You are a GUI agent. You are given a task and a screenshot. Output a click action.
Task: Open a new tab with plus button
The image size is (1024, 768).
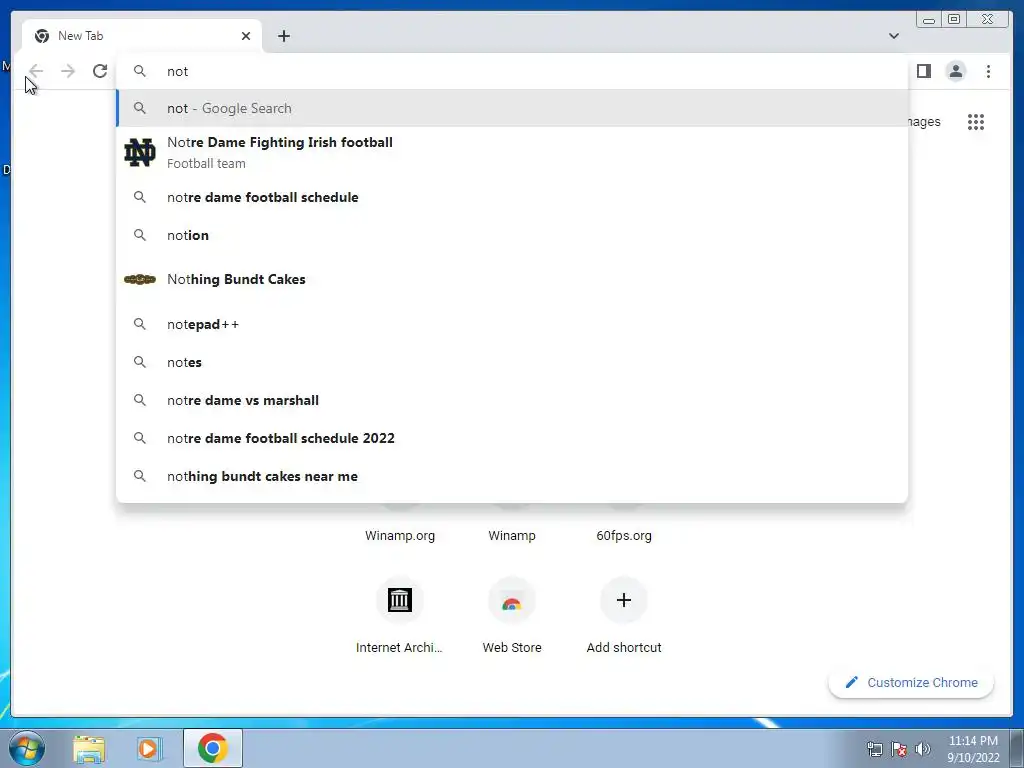[283, 36]
